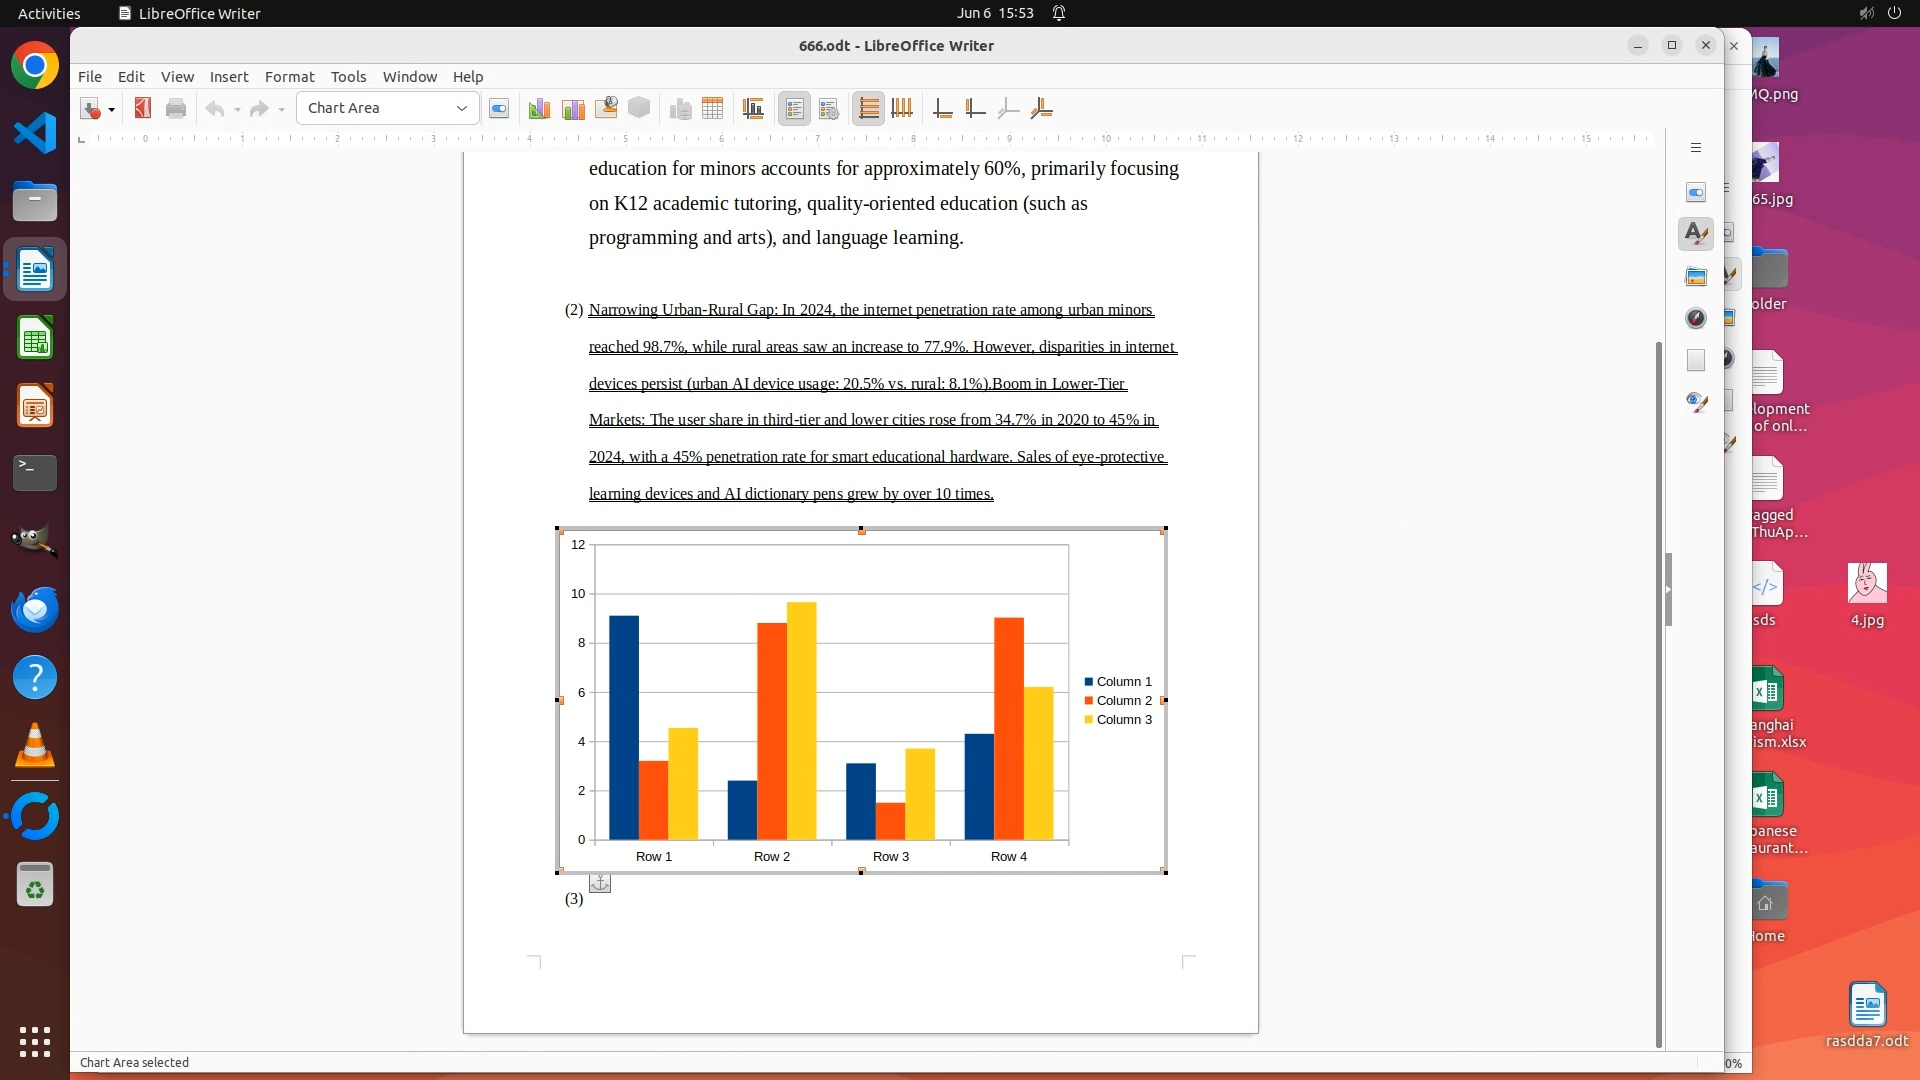Image resolution: width=1920 pixels, height=1080 pixels.
Task: Click the vertical document scrollbar
Action: (x=1658, y=692)
